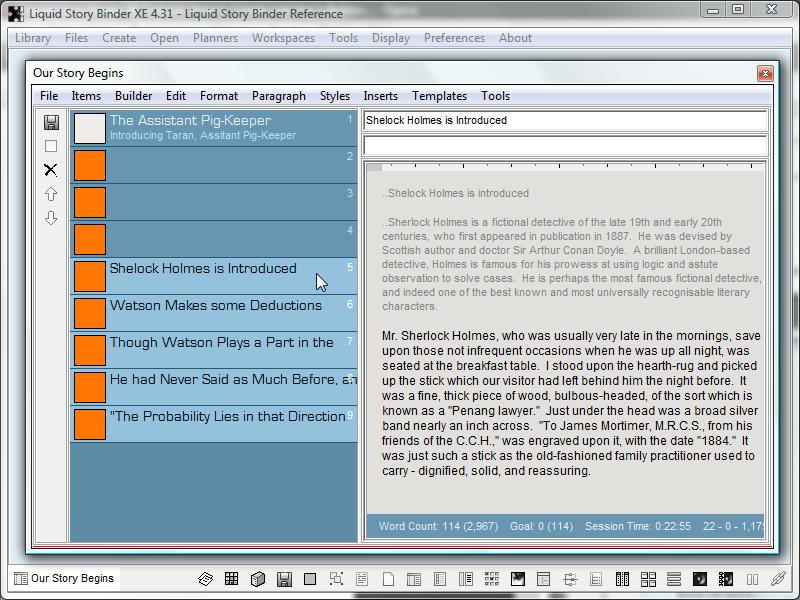Click the empty description field below the title
Viewport: 800px width, 600px height.
click(564, 146)
